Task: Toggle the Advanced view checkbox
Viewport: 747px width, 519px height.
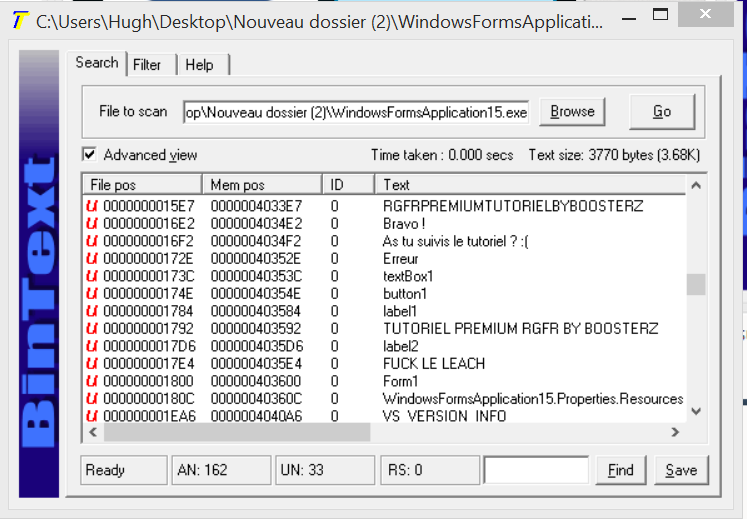Action: pyautogui.click(x=89, y=154)
